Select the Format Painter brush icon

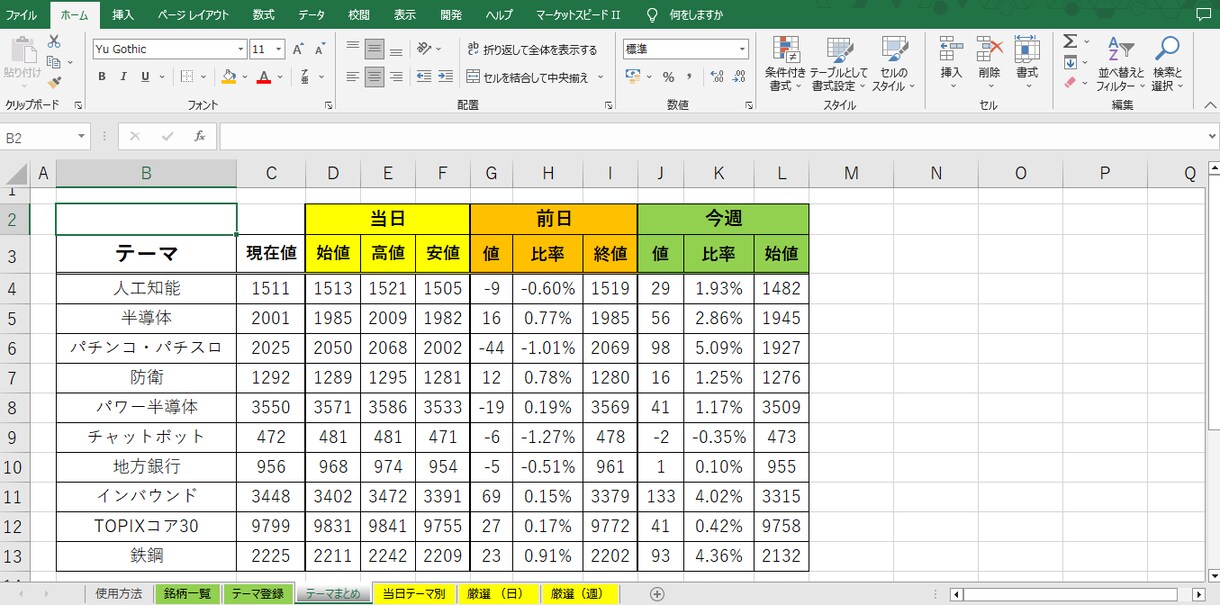[x=54, y=83]
